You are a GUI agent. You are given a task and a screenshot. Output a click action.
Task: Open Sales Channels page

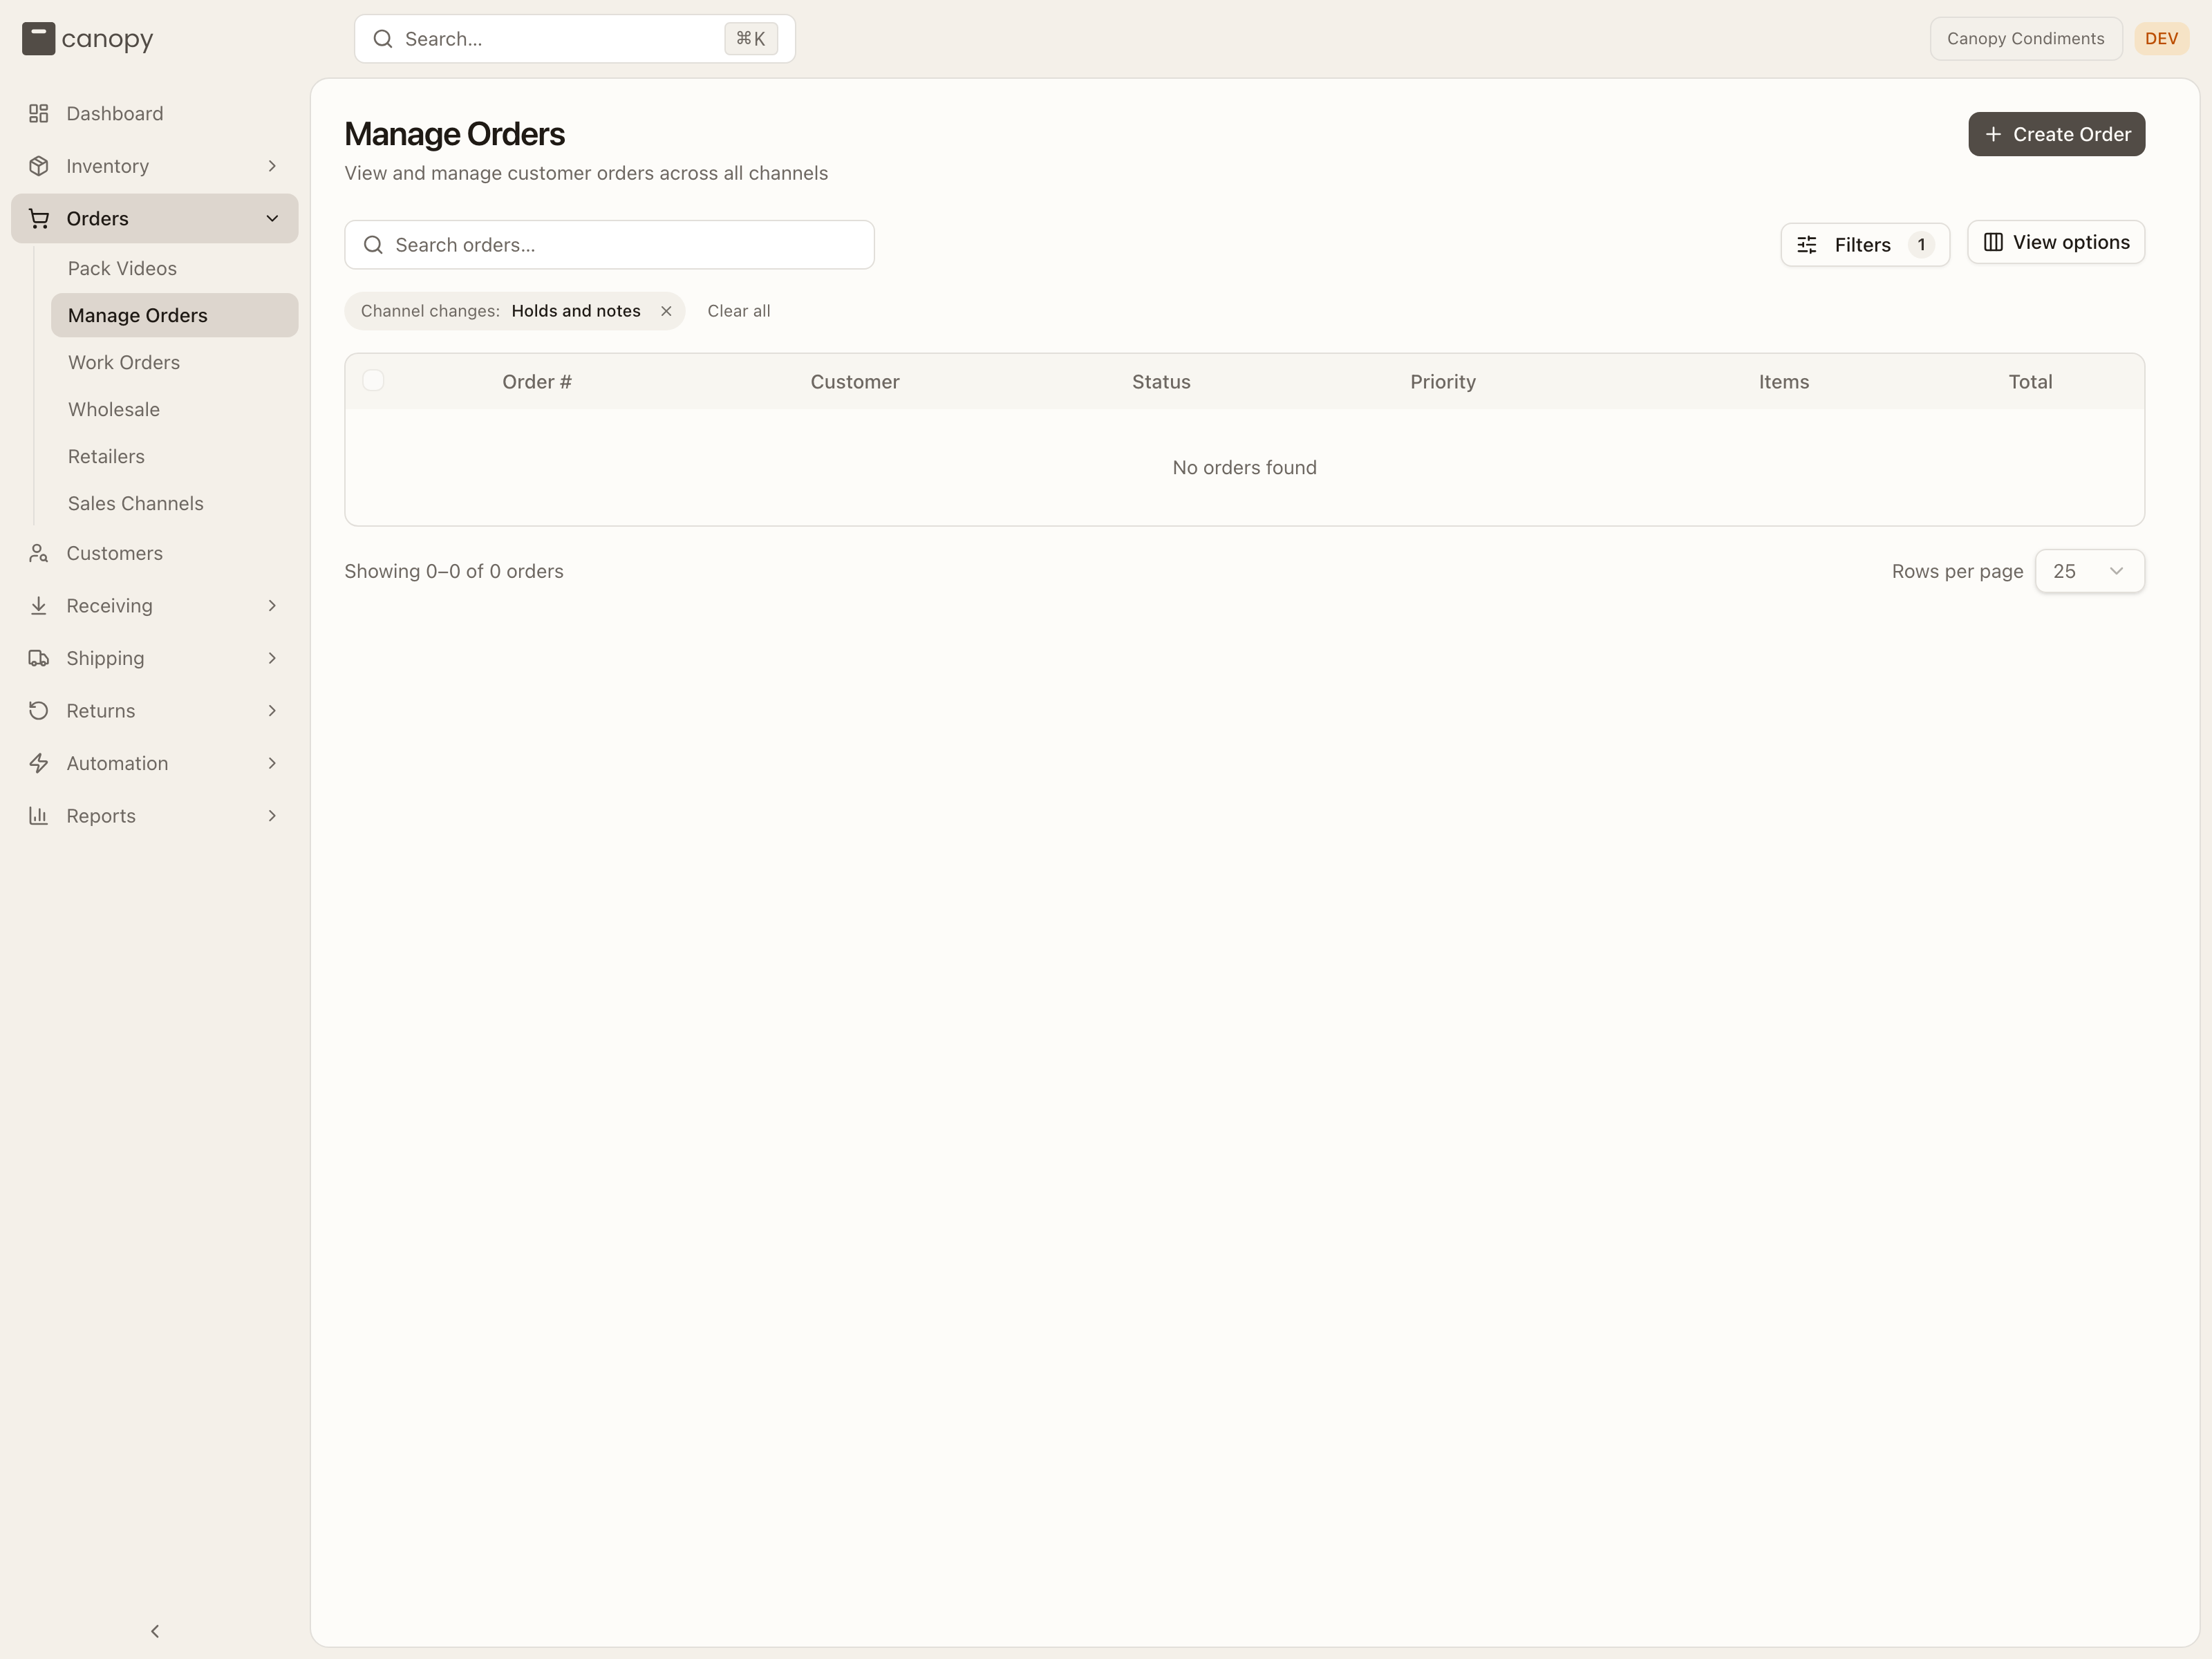(x=175, y=503)
